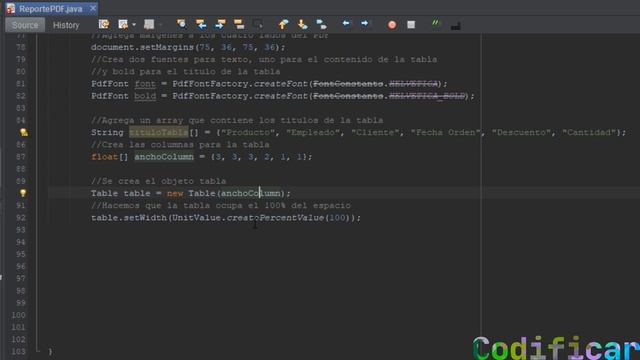The width and height of the screenshot is (640, 360).
Task: Click the navigate Back history icon
Action: click(122, 24)
